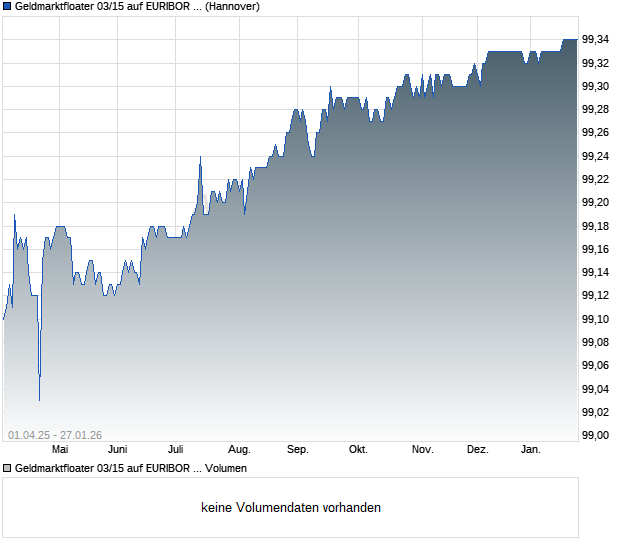Click the 99,22 value on the price axis
This screenshot has height=546, width=620.
[x=595, y=179]
